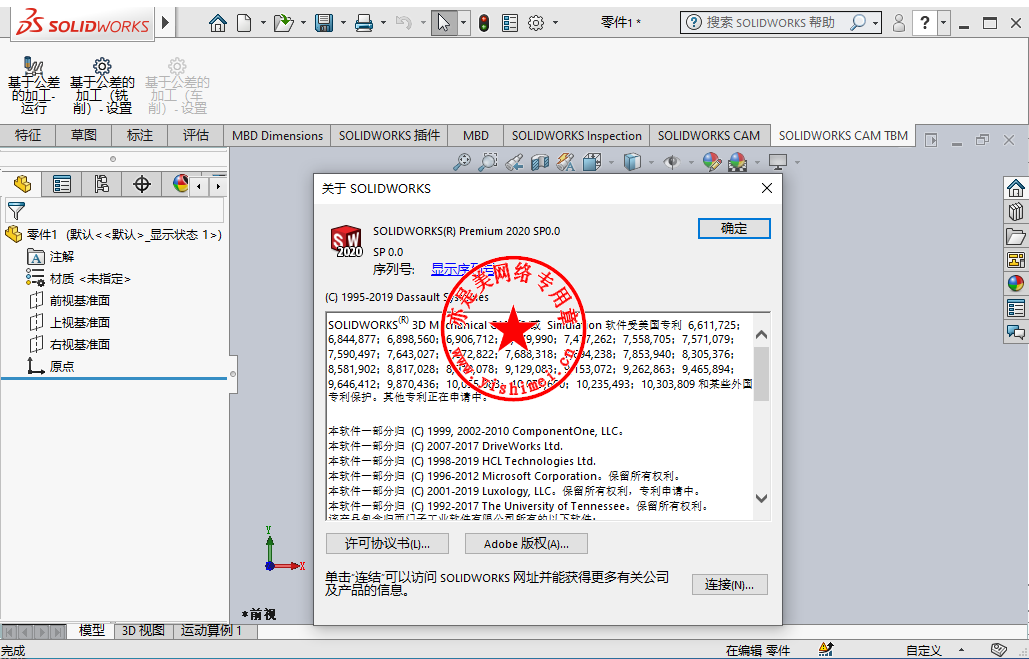Open the ConfigurationManager tab icon
Screen dimensions: 1029x659
(x=102, y=184)
